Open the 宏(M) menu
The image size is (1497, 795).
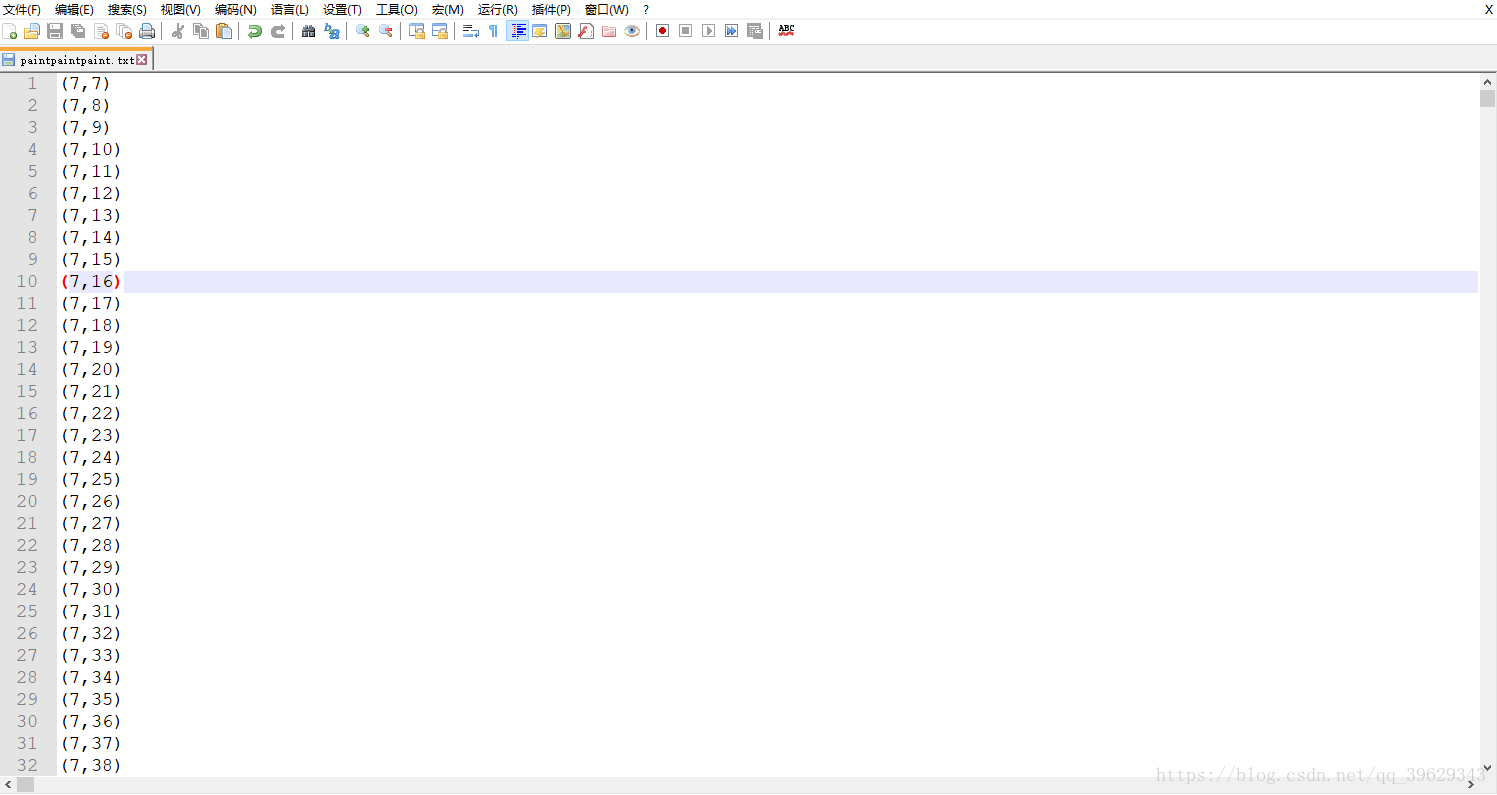(448, 9)
